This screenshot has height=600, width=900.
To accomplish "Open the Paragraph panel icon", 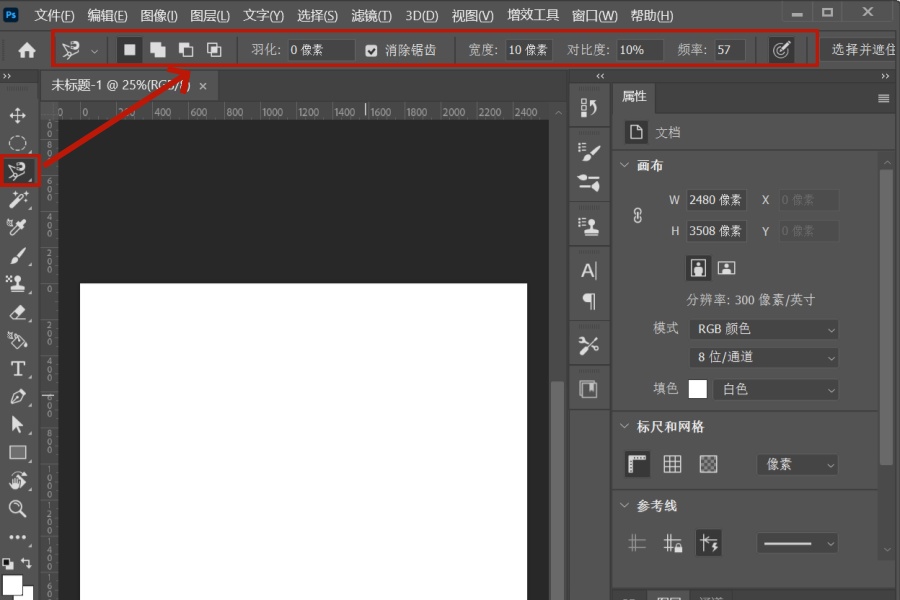I will coord(588,301).
